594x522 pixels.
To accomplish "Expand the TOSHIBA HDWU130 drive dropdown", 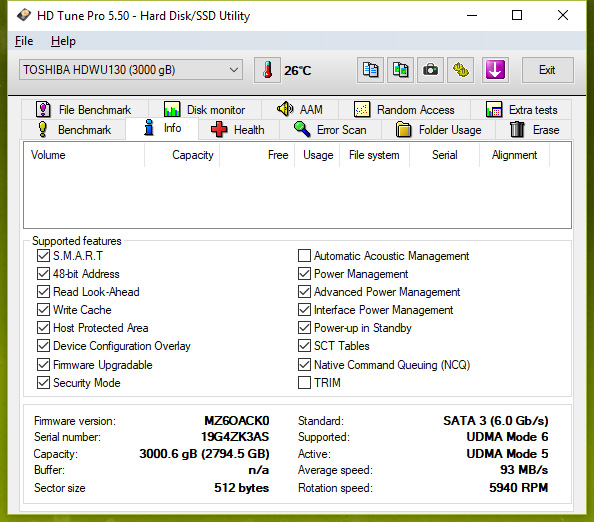I will click(x=131, y=70).
